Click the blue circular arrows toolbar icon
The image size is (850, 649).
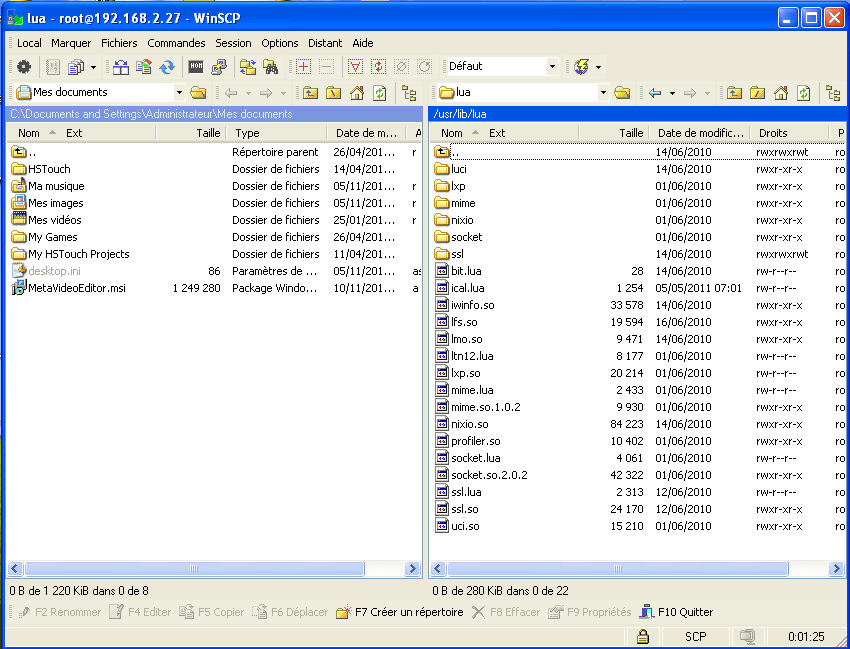(x=167, y=67)
